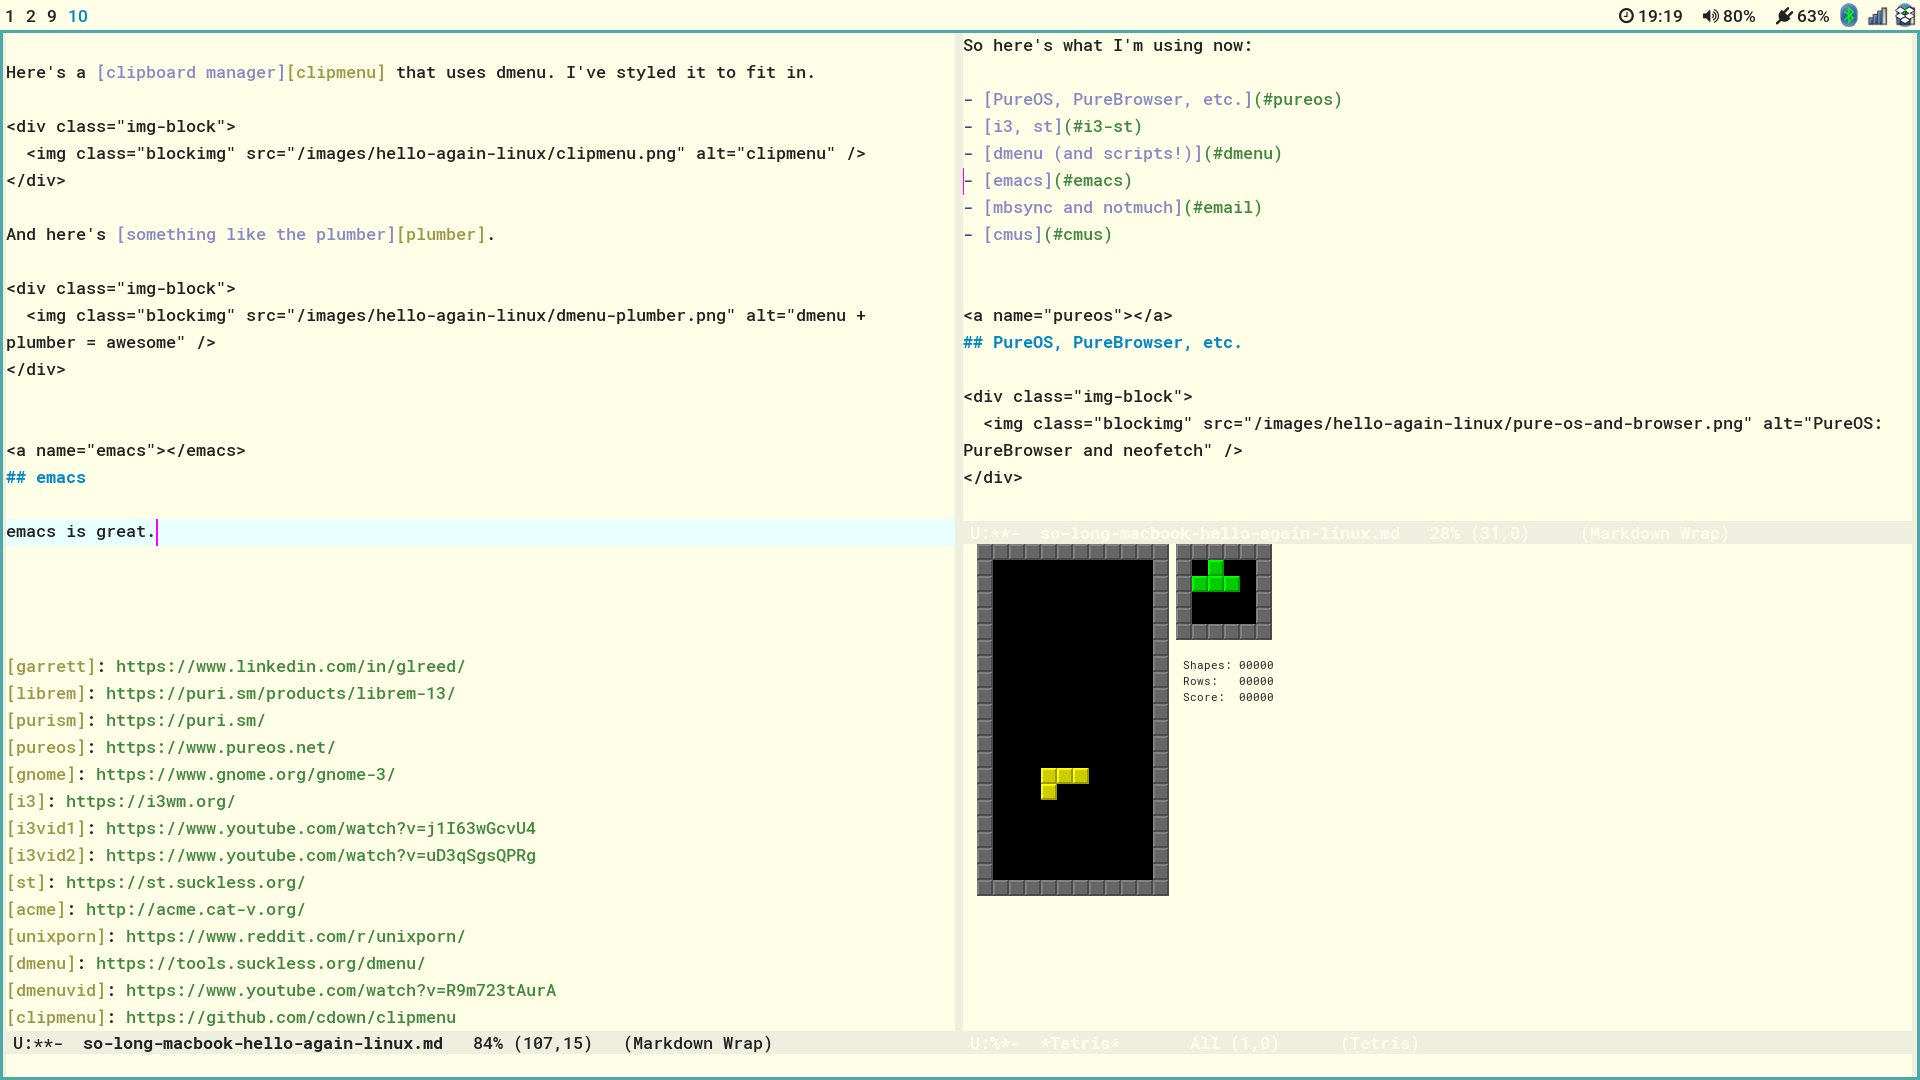The width and height of the screenshot is (1920, 1080).
Task: Click the i3wm.org link
Action: tap(150, 801)
